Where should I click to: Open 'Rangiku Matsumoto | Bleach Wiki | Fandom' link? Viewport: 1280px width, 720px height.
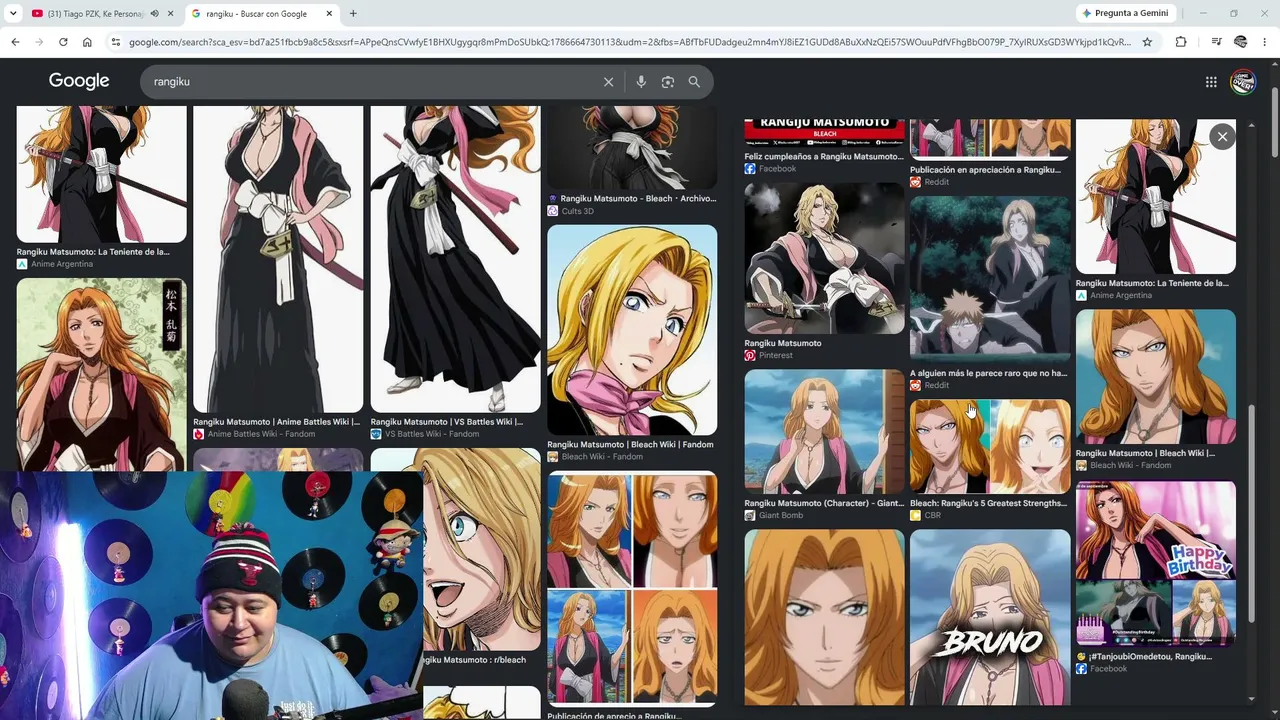630,445
